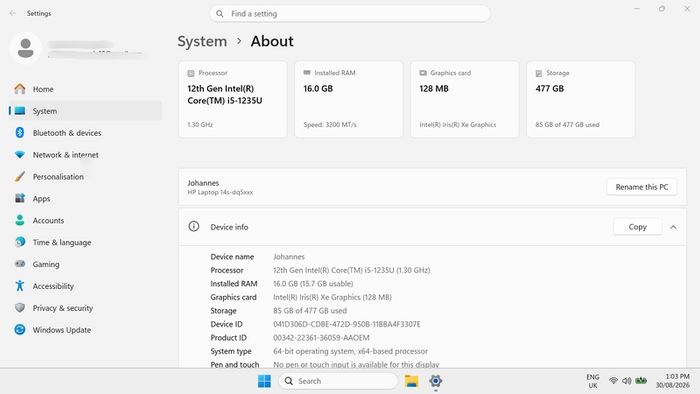Image resolution: width=700 pixels, height=394 pixels.
Task: Click the Wi-Fi tray icon
Action: [614, 381]
